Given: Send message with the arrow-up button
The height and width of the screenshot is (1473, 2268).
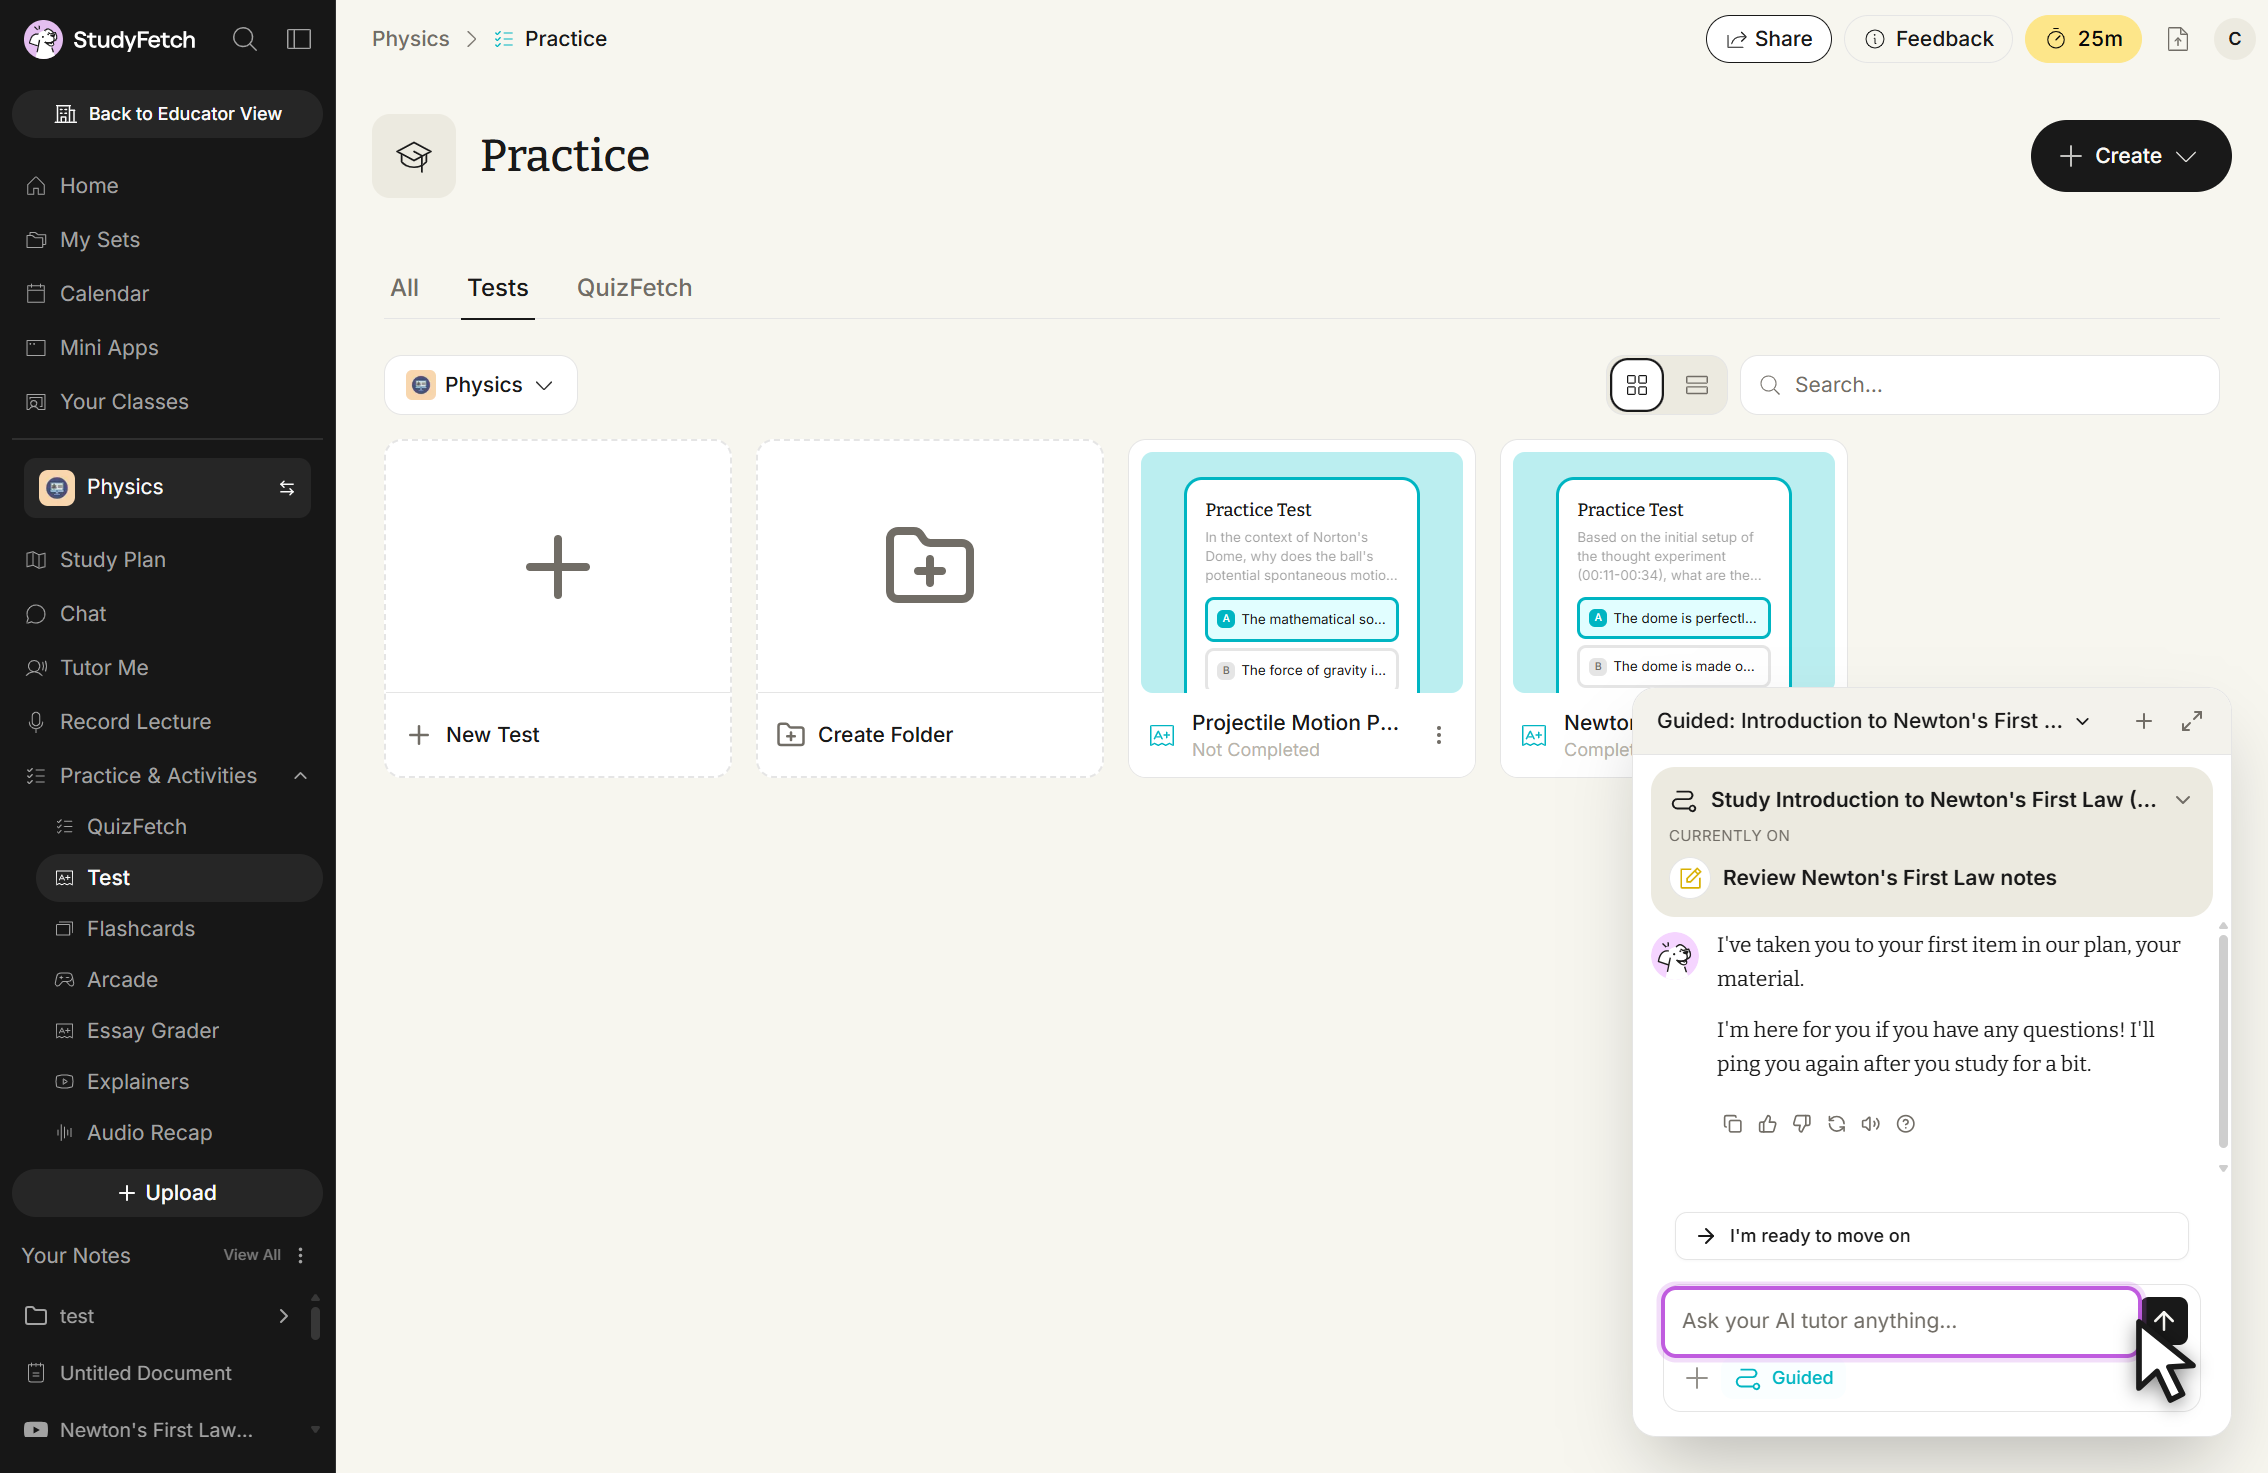Looking at the screenshot, I should 2164,1321.
